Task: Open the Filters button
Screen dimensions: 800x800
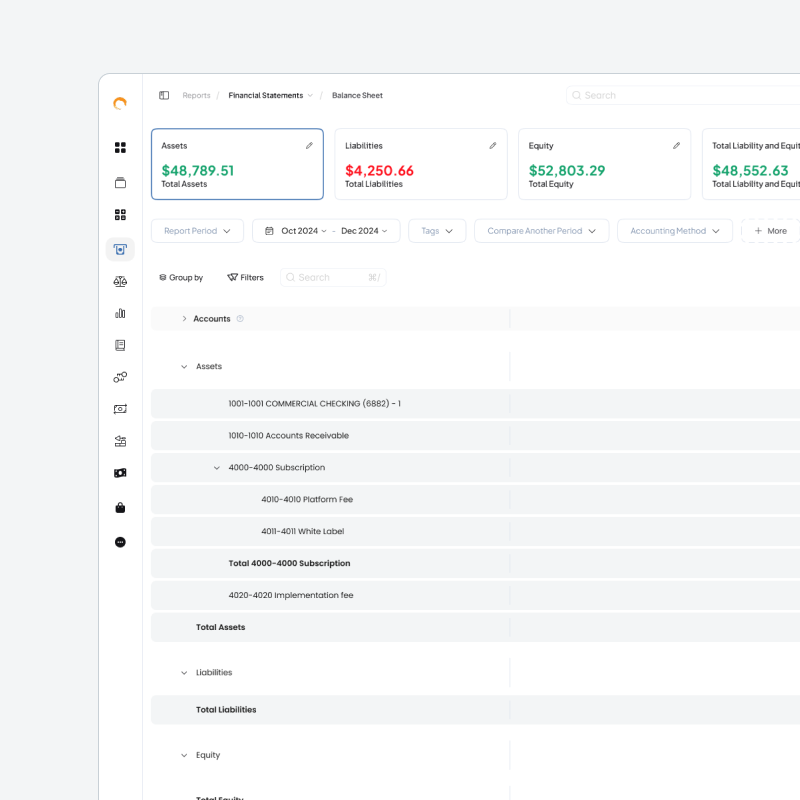Action: click(x=245, y=278)
